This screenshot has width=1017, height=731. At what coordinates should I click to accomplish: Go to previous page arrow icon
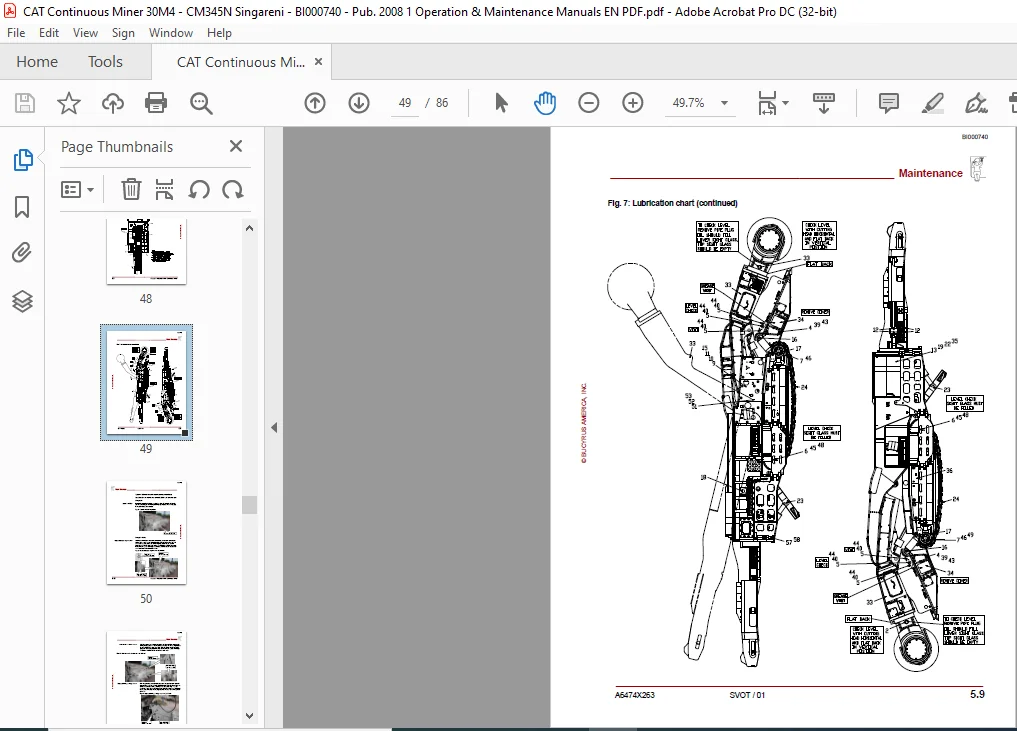[315, 103]
